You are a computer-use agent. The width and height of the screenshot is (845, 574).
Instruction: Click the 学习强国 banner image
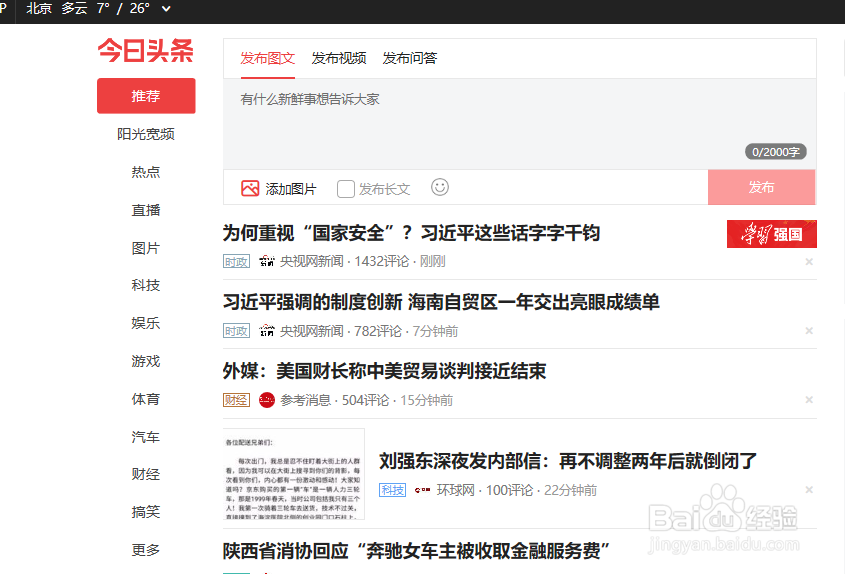(x=772, y=234)
